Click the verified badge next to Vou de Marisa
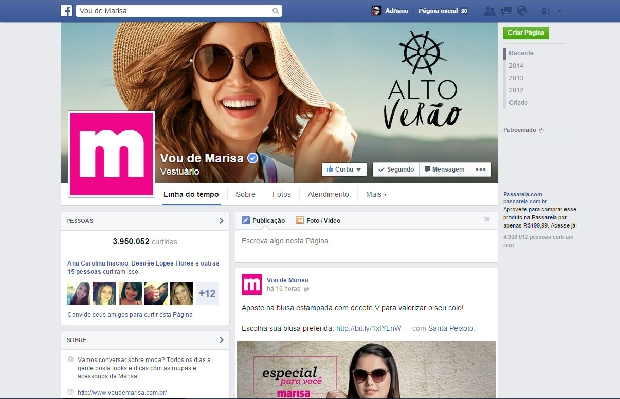This screenshot has width=620, height=399. 253,158
